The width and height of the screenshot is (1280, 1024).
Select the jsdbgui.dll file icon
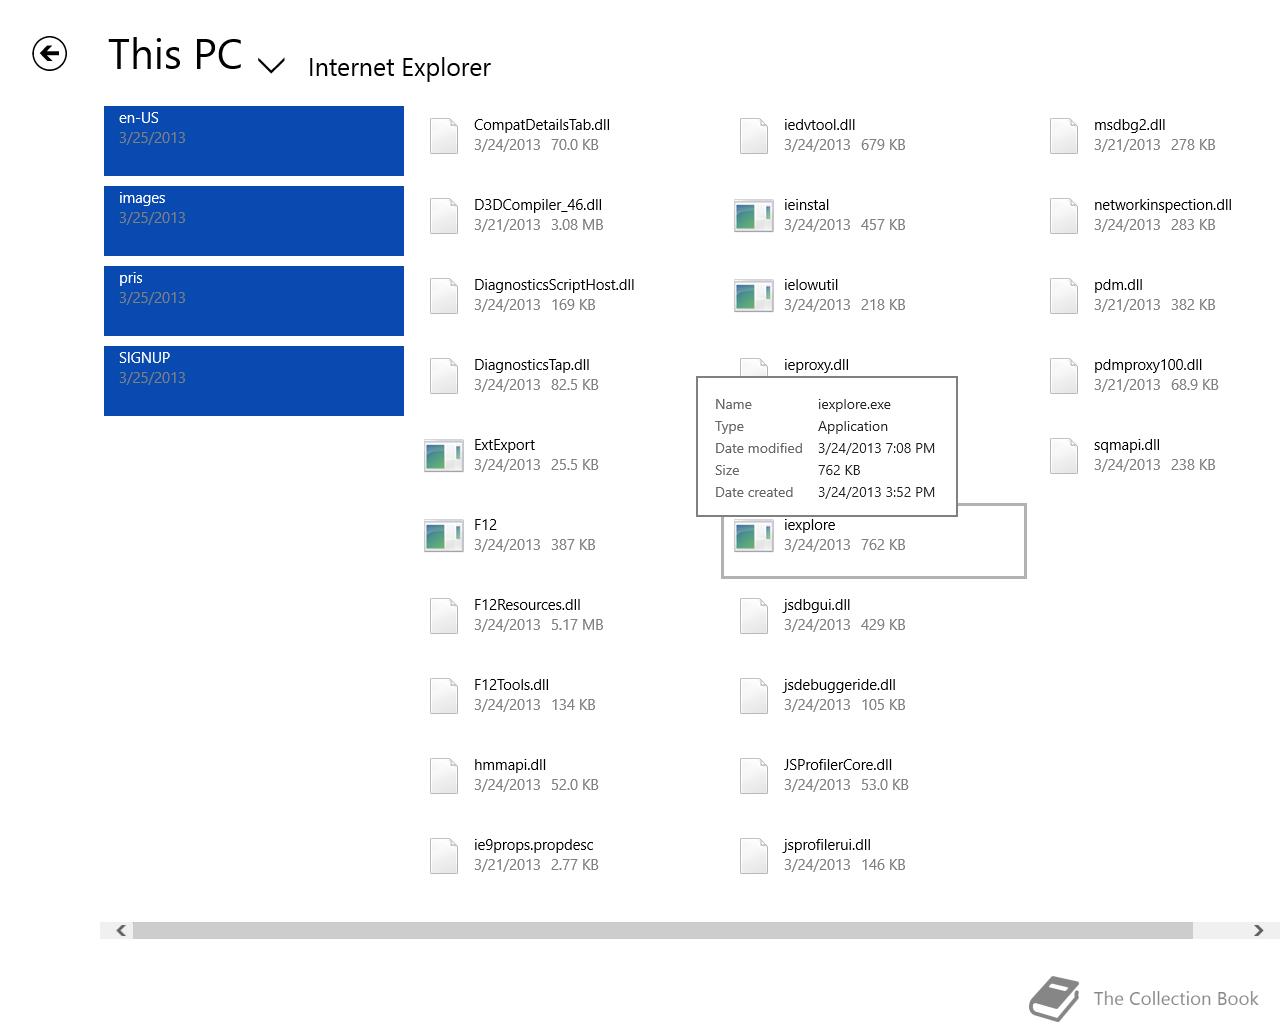(x=754, y=616)
